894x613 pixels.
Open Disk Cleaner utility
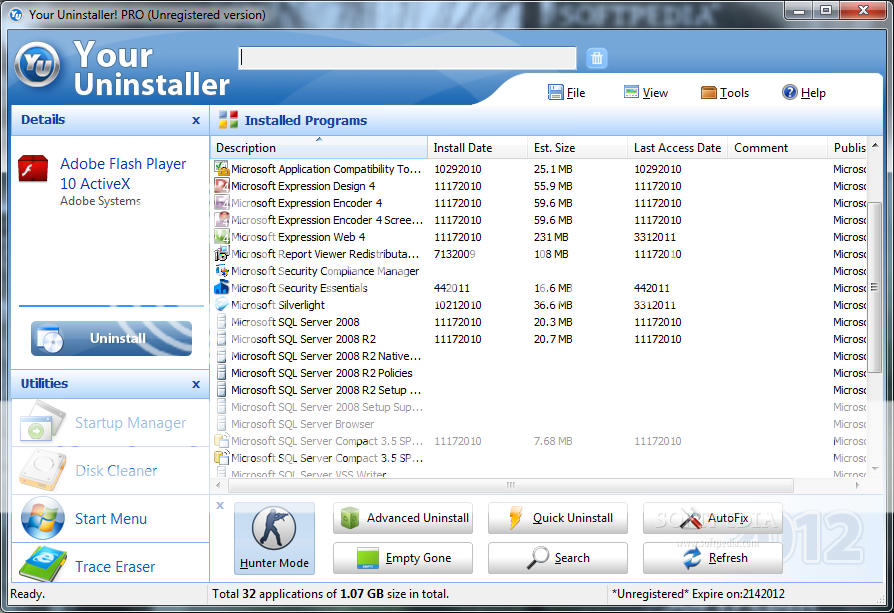point(110,470)
